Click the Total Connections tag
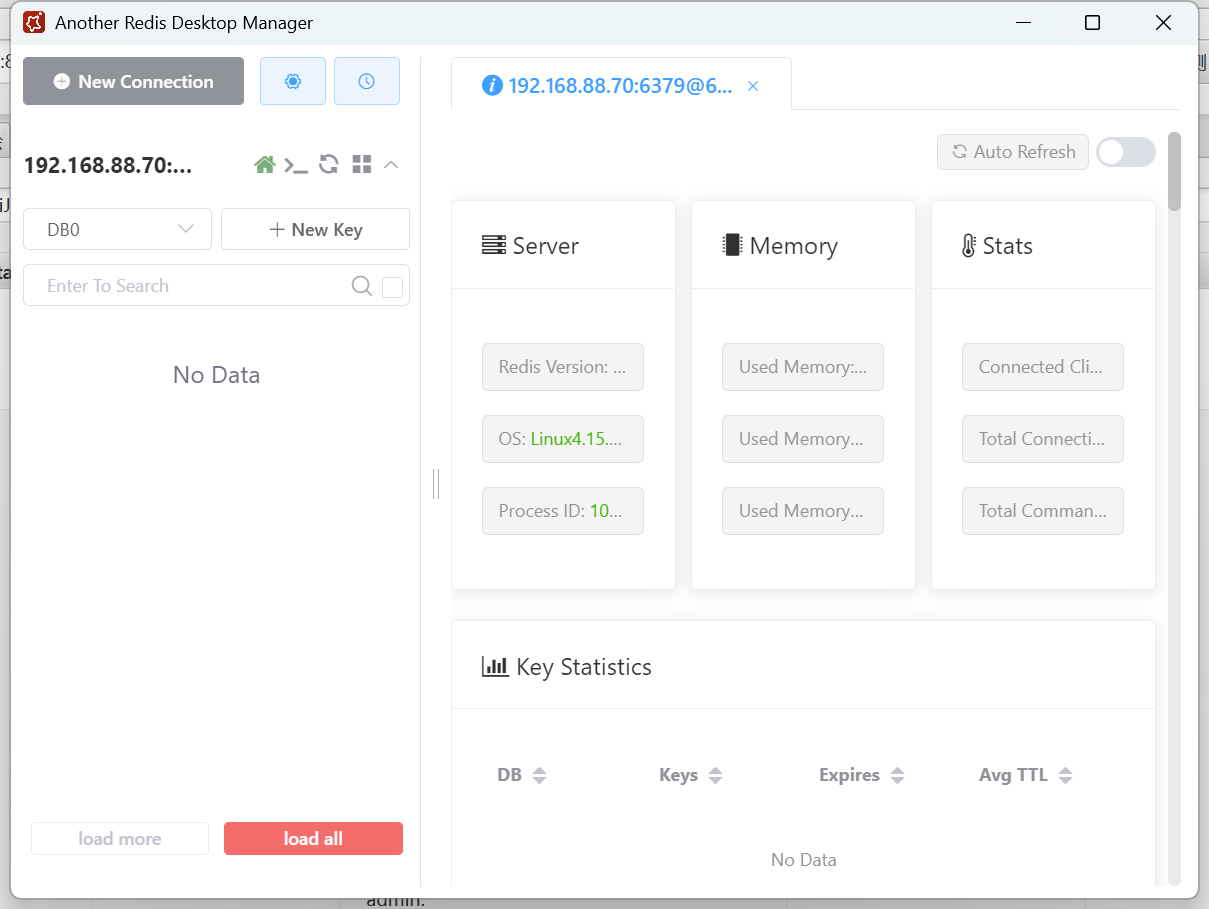1209x909 pixels. tap(1043, 439)
